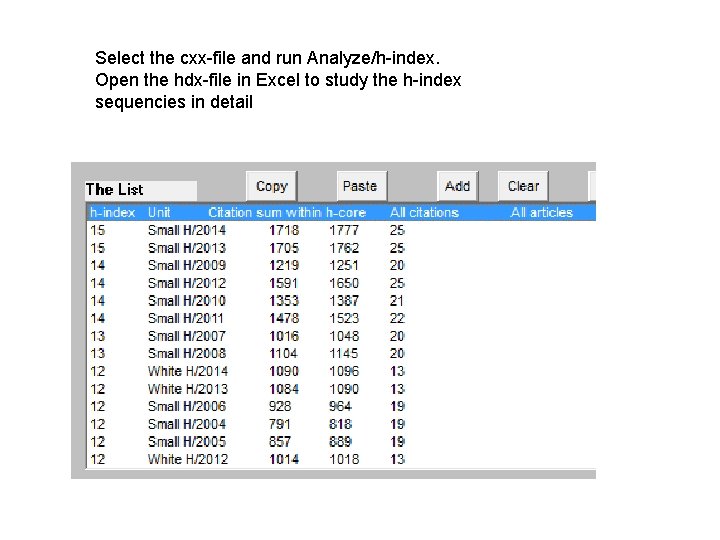720x540 pixels.
Task: Click the value 818 in the list
Action: point(340,424)
